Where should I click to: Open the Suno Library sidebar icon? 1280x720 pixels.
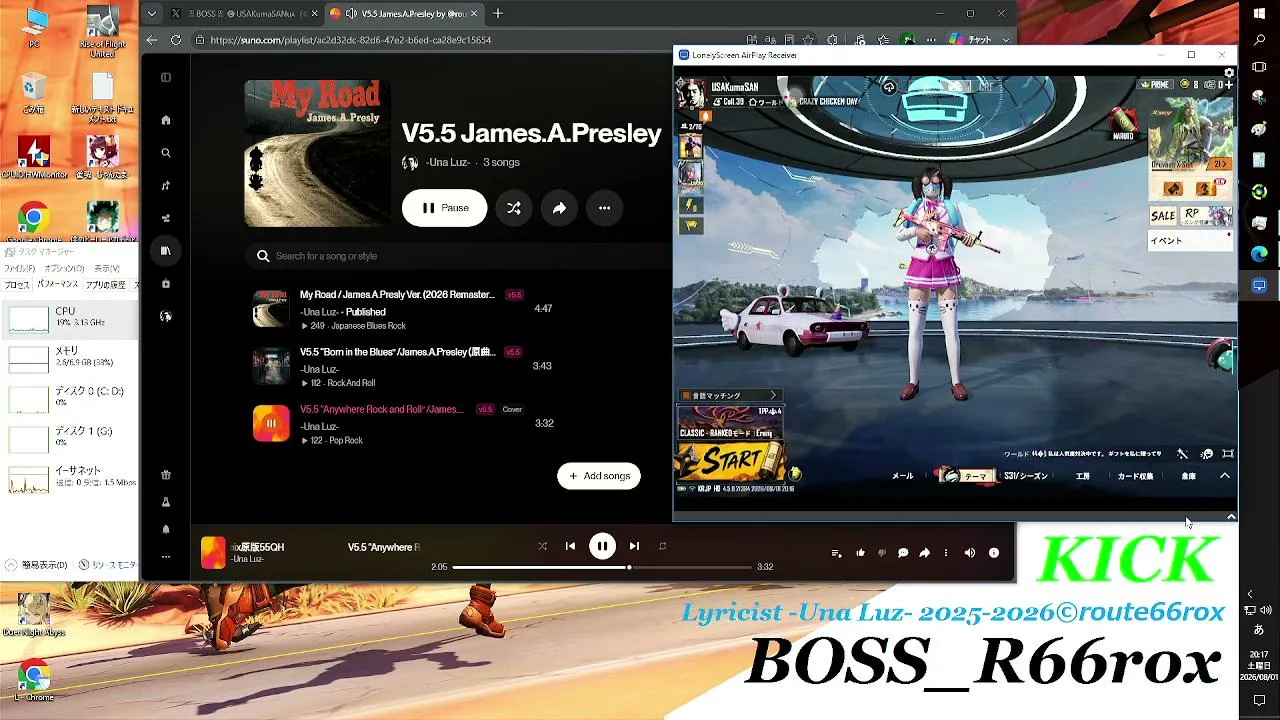click(166, 251)
